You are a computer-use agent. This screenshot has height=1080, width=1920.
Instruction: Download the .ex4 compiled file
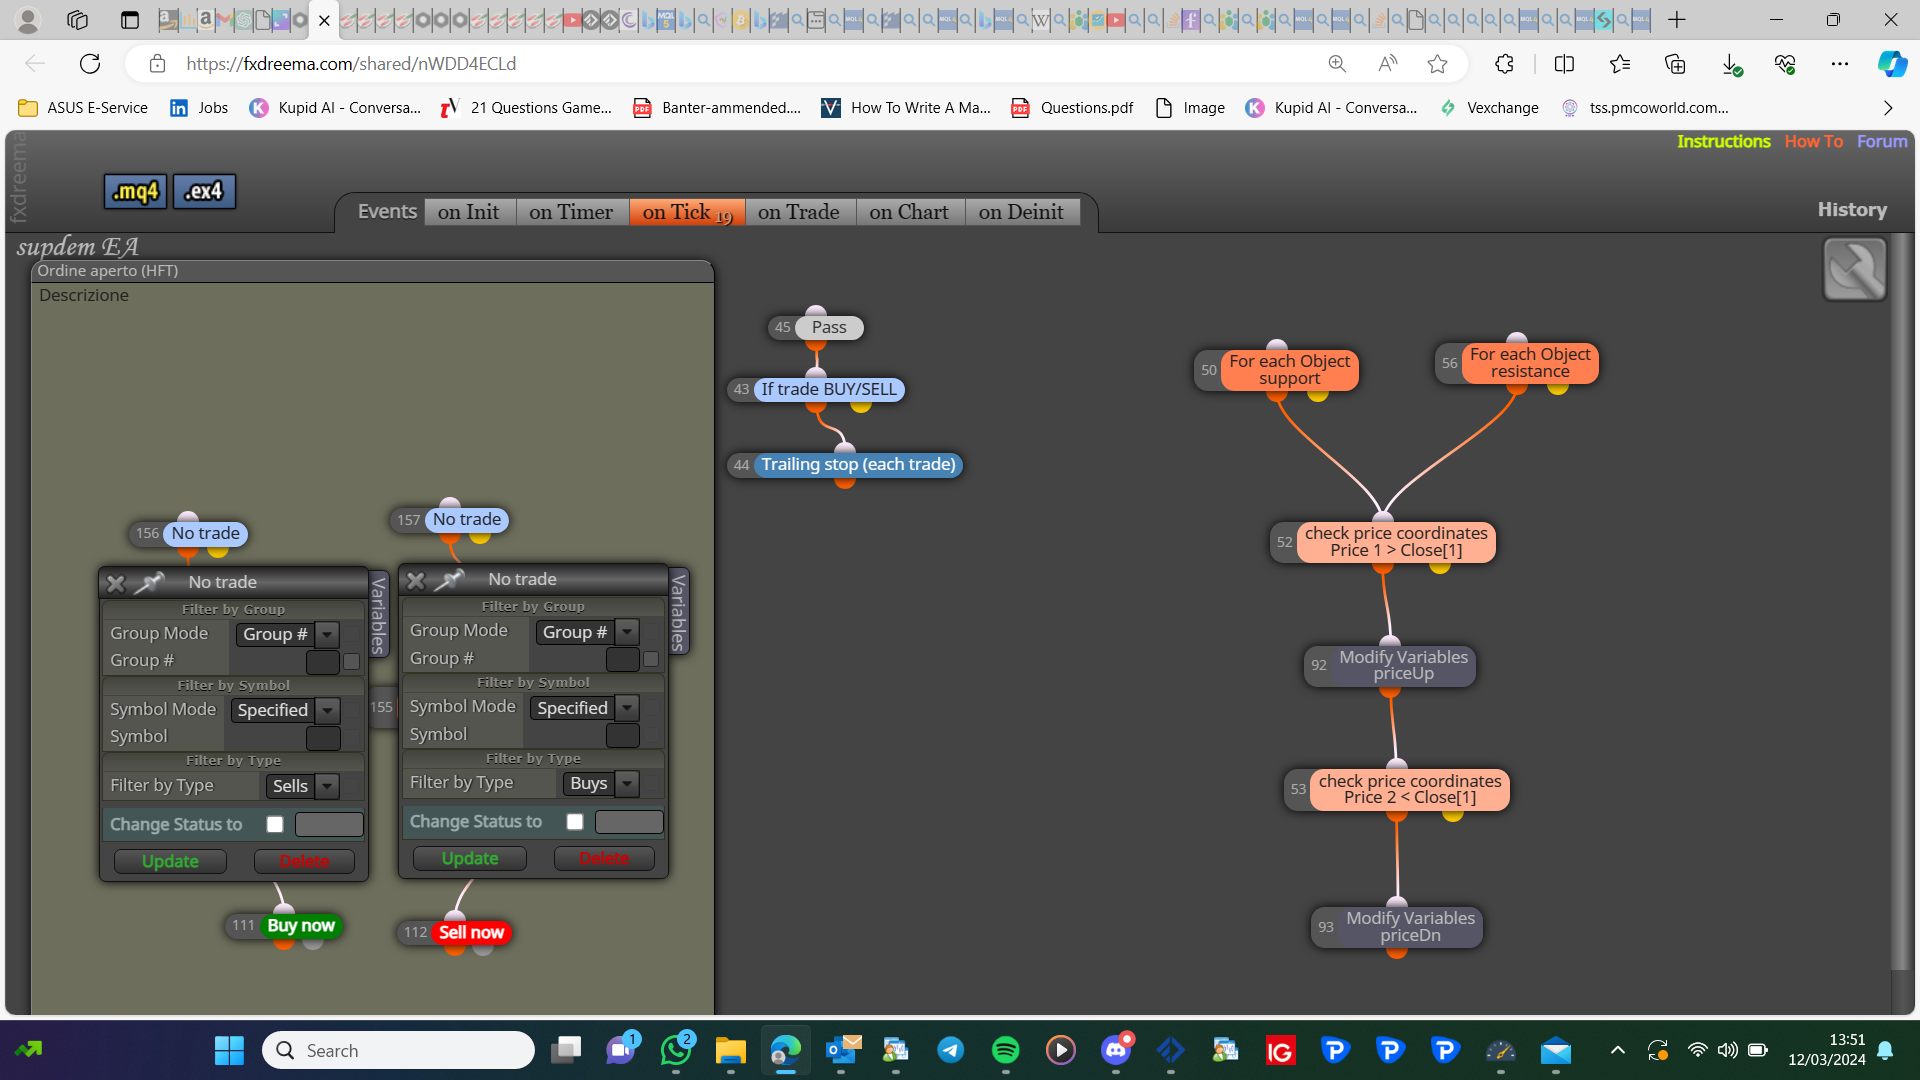coord(204,191)
